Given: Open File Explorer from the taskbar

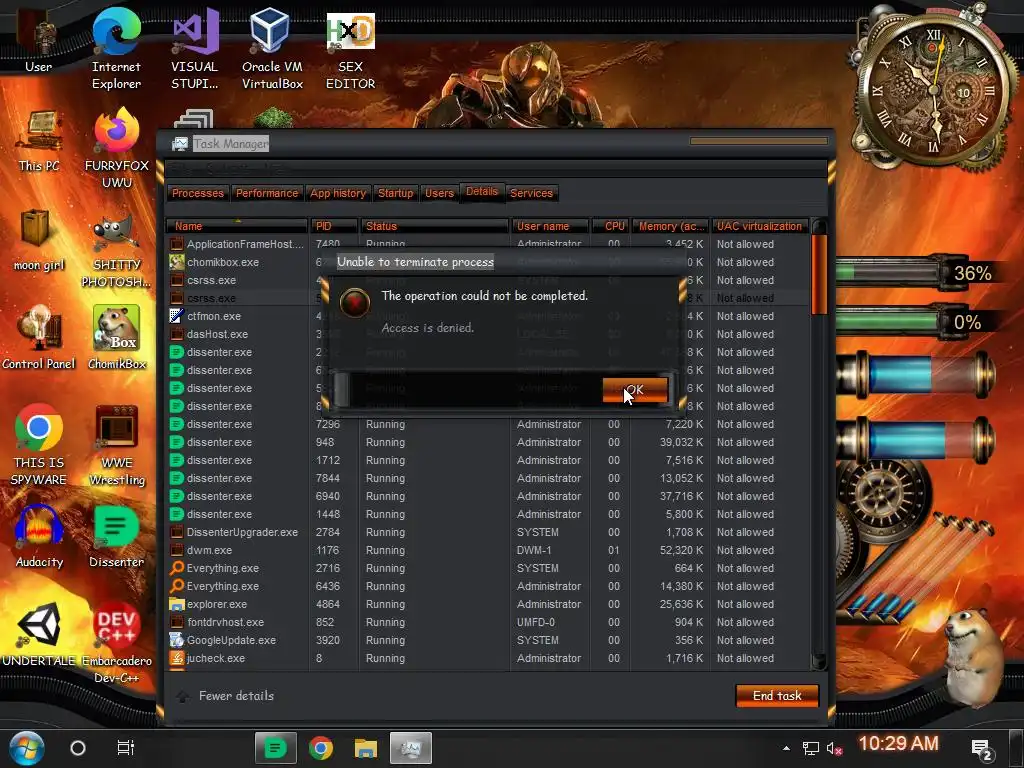Looking at the screenshot, I should (x=366, y=748).
